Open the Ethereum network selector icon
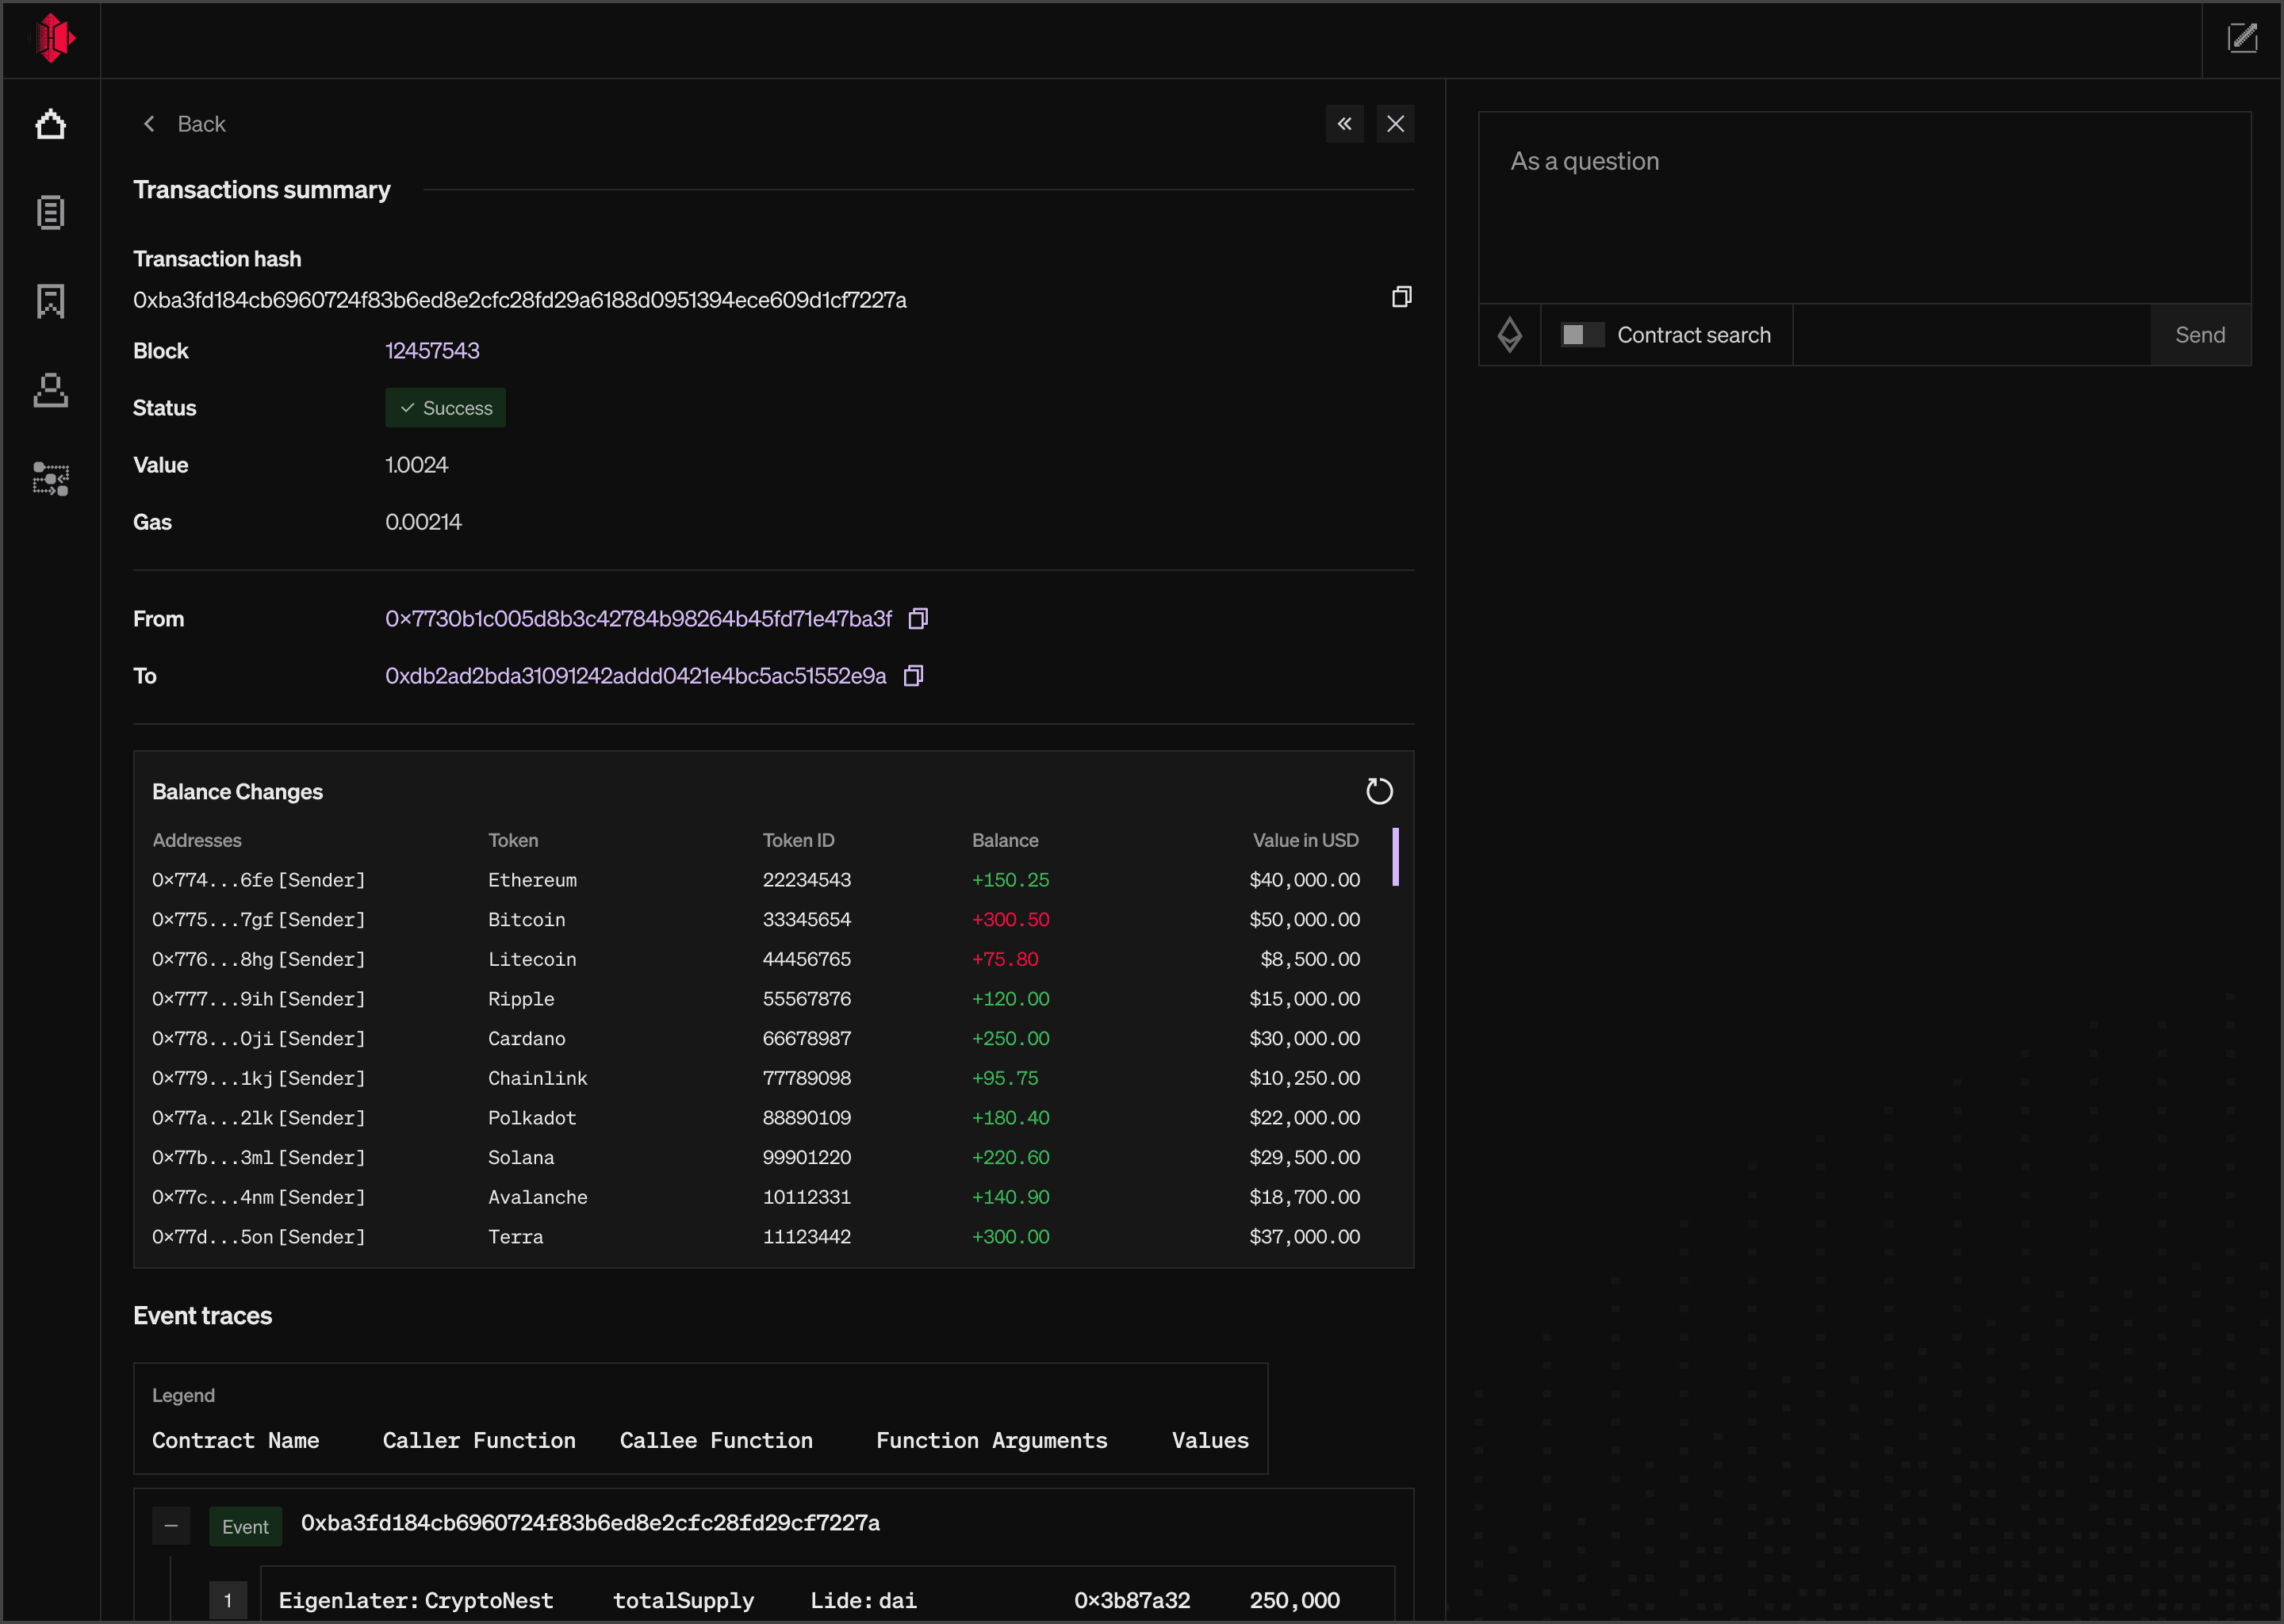The image size is (2284, 1624). click(1509, 335)
